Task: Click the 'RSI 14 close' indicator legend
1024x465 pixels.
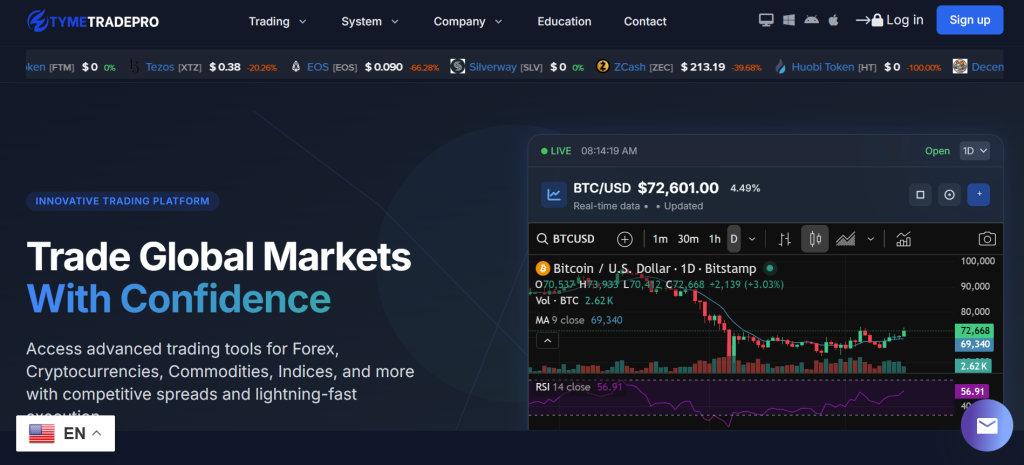Action: (x=562, y=387)
